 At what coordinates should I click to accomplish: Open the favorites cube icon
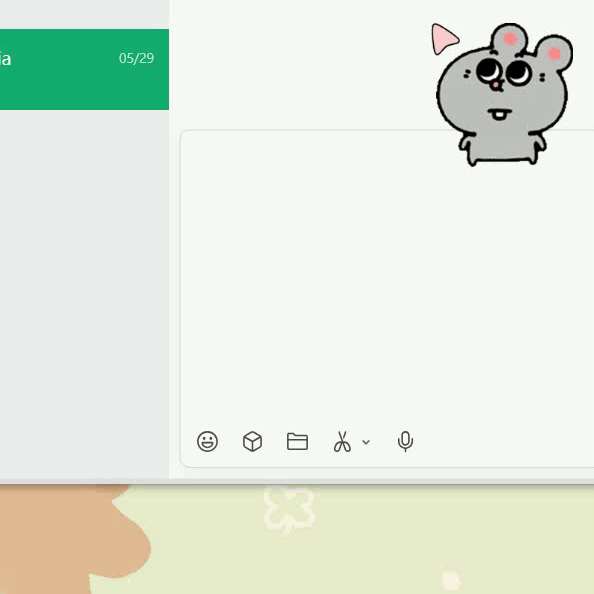pos(252,441)
